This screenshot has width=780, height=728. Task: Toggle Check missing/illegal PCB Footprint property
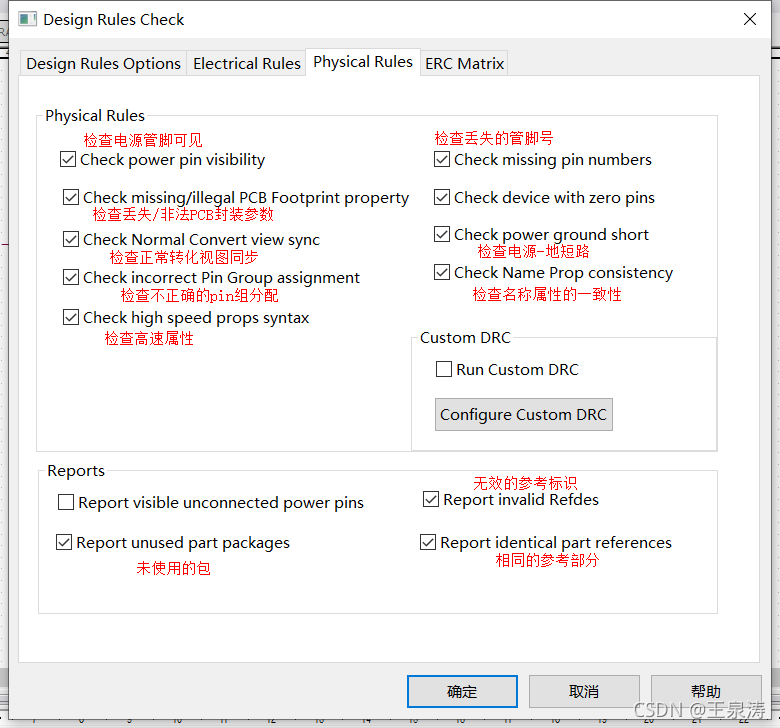(x=71, y=197)
